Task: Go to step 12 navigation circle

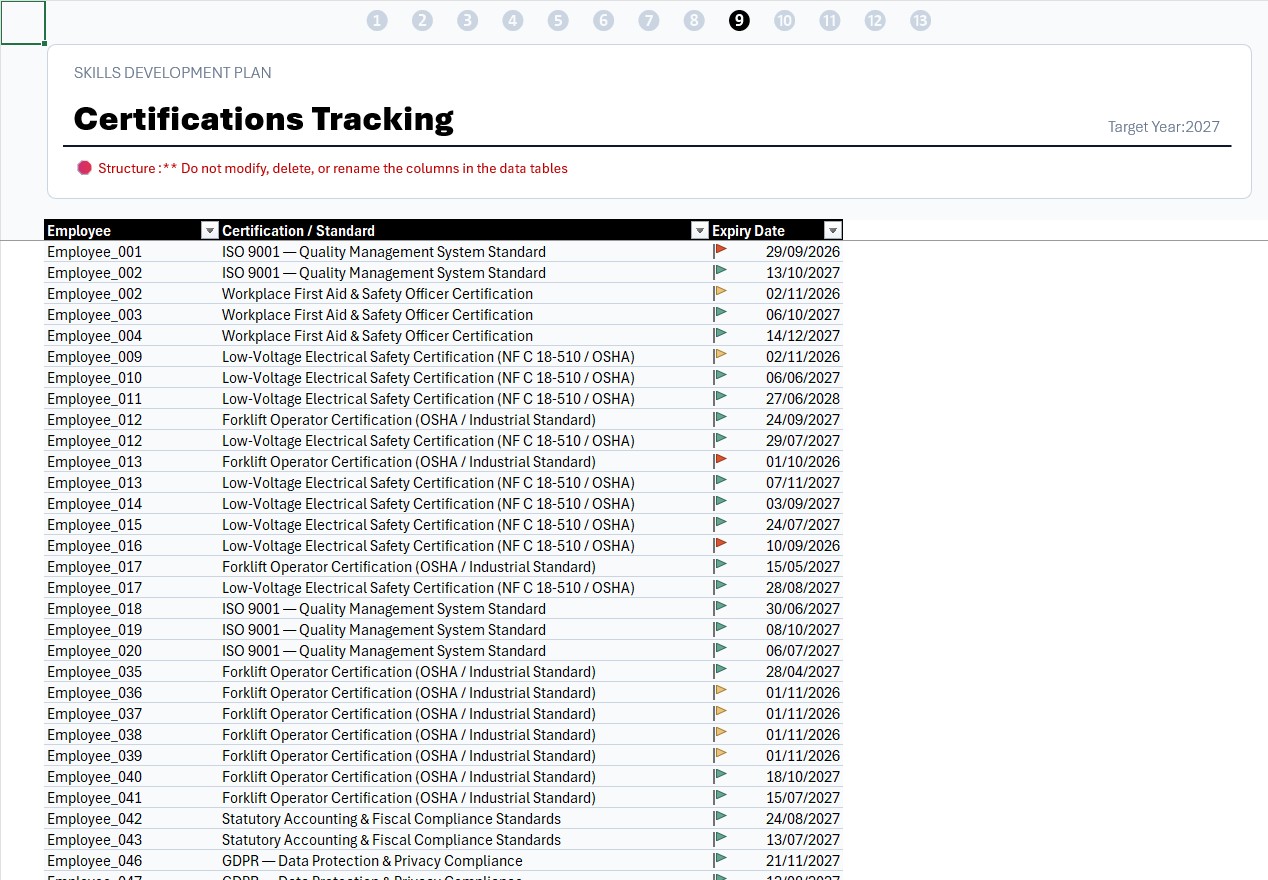Action: click(x=875, y=20)
